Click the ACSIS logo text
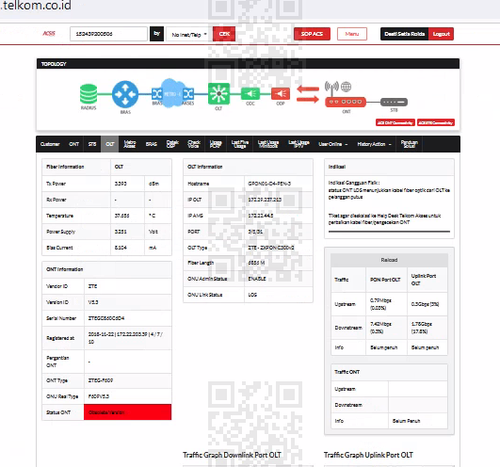 pyautogui.click(x=49, y=33)
